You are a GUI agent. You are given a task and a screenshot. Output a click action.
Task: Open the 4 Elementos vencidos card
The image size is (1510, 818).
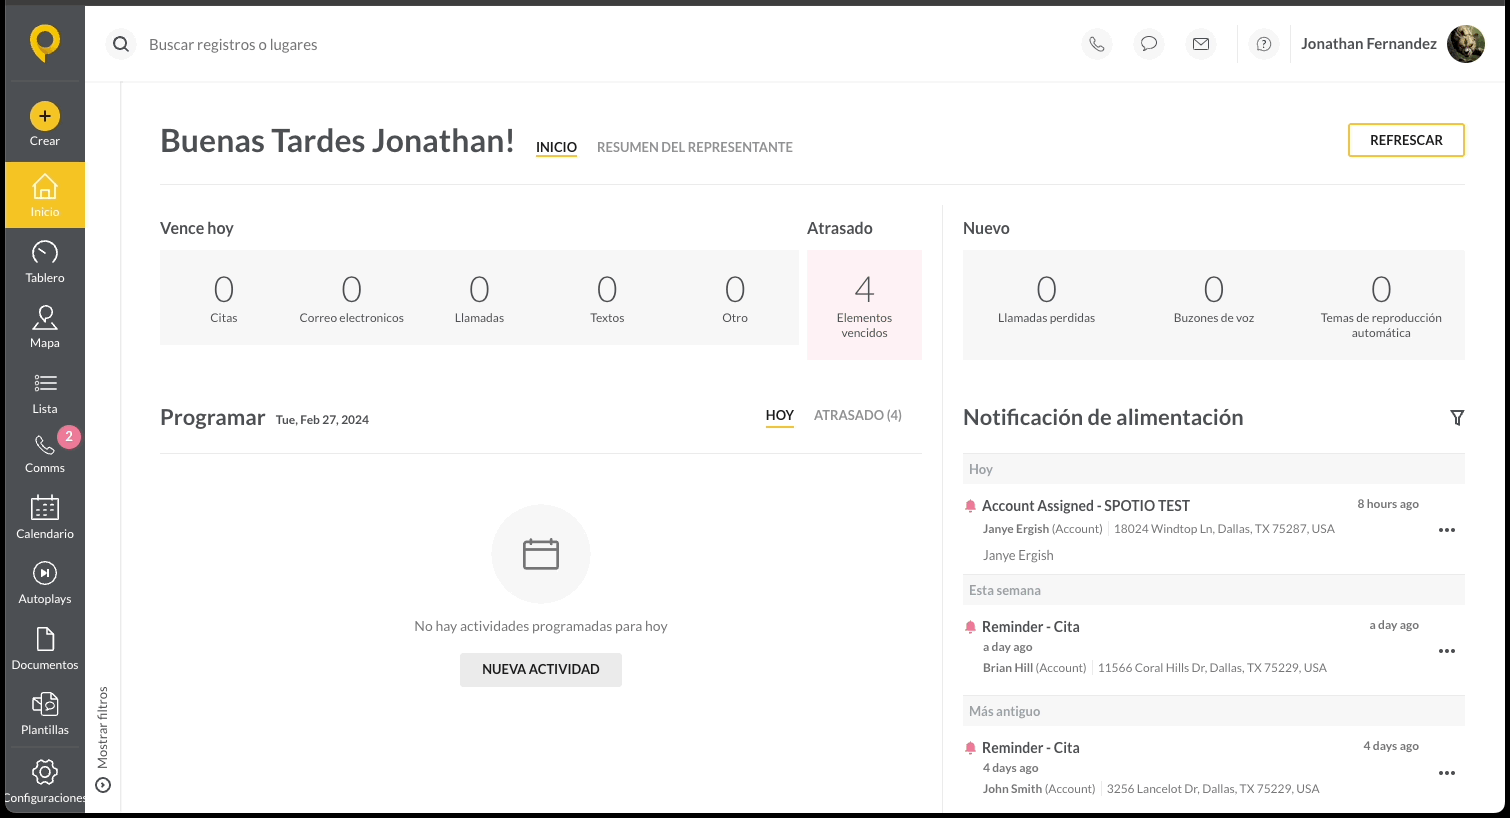864,305
